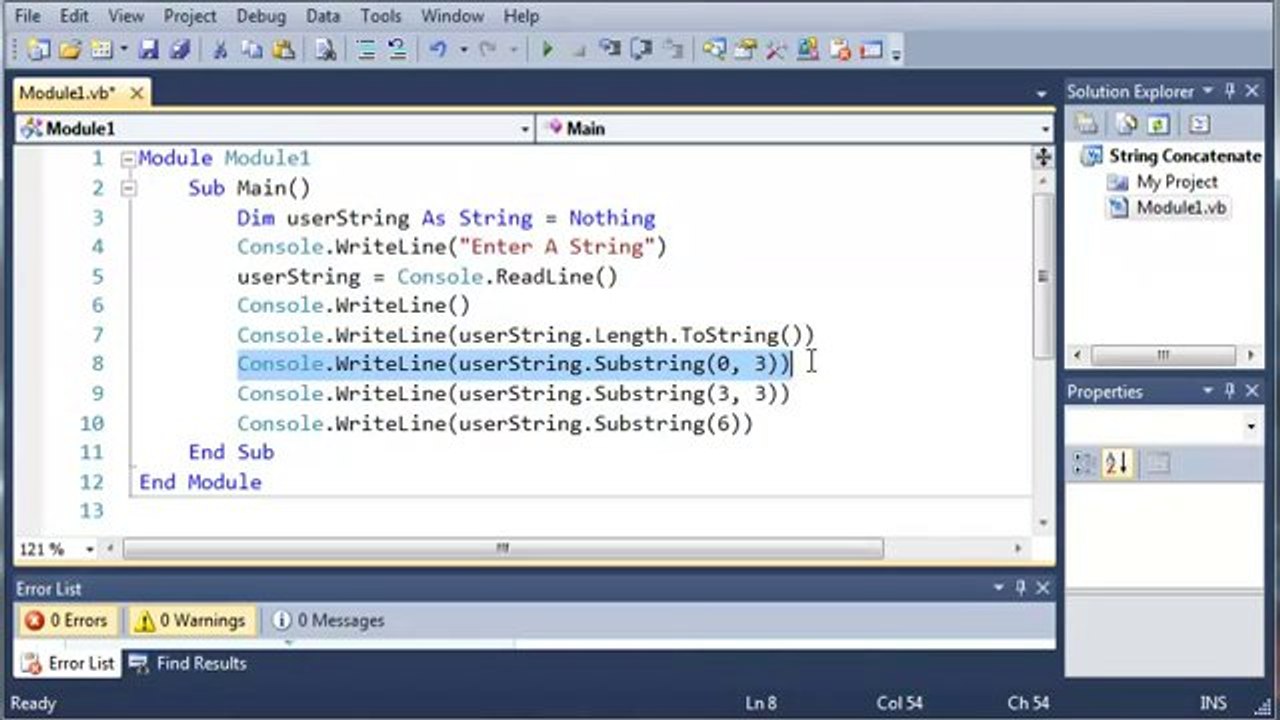Select My Project in Solution Explorer

1163,182
